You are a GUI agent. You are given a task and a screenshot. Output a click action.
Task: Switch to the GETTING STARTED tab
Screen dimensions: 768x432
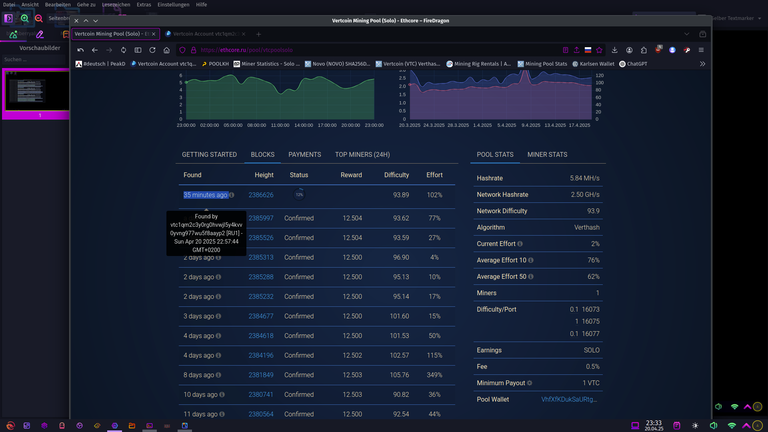(x=209, y=155)
